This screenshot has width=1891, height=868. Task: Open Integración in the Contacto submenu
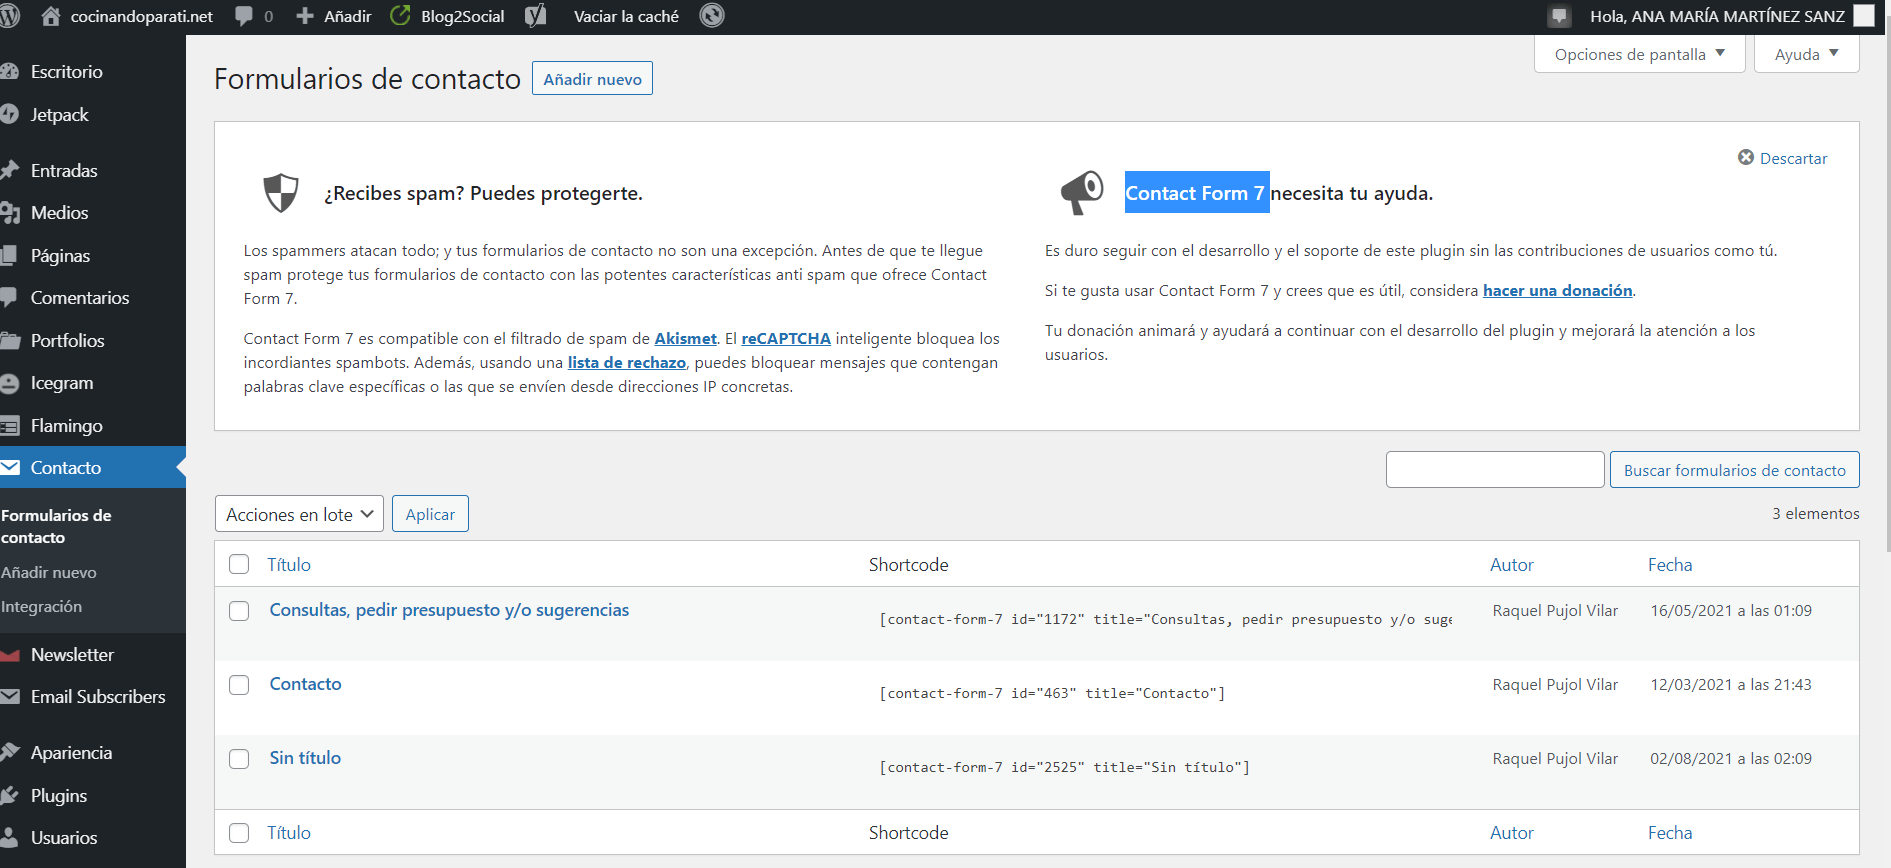pyautogui.click(x=42, y=606)
